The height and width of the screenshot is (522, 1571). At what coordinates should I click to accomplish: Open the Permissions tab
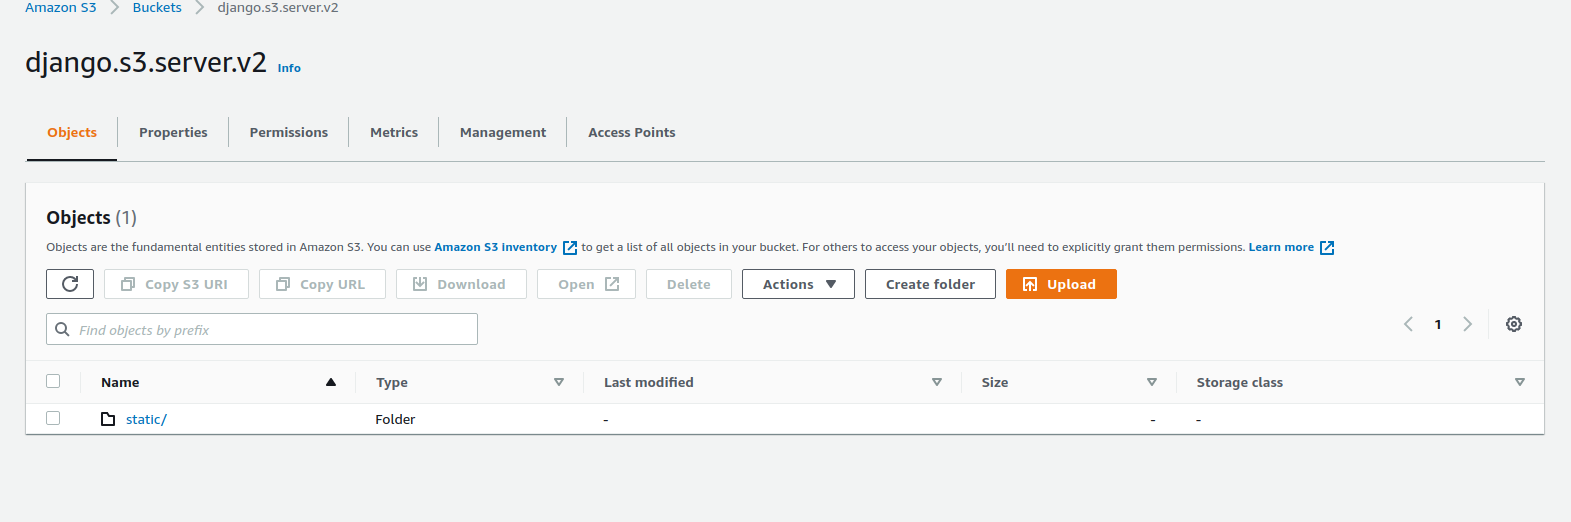[x=289, y=132]
